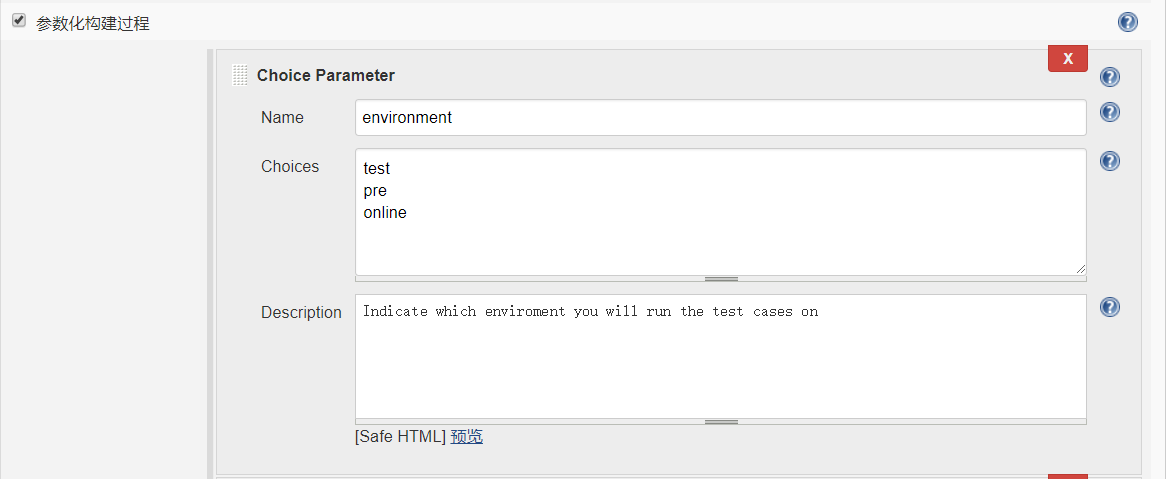This screenshot has height=479, width=1167.
Task: Grab the Choice Parameter drag handle
Action: click(x=240, y=75)
